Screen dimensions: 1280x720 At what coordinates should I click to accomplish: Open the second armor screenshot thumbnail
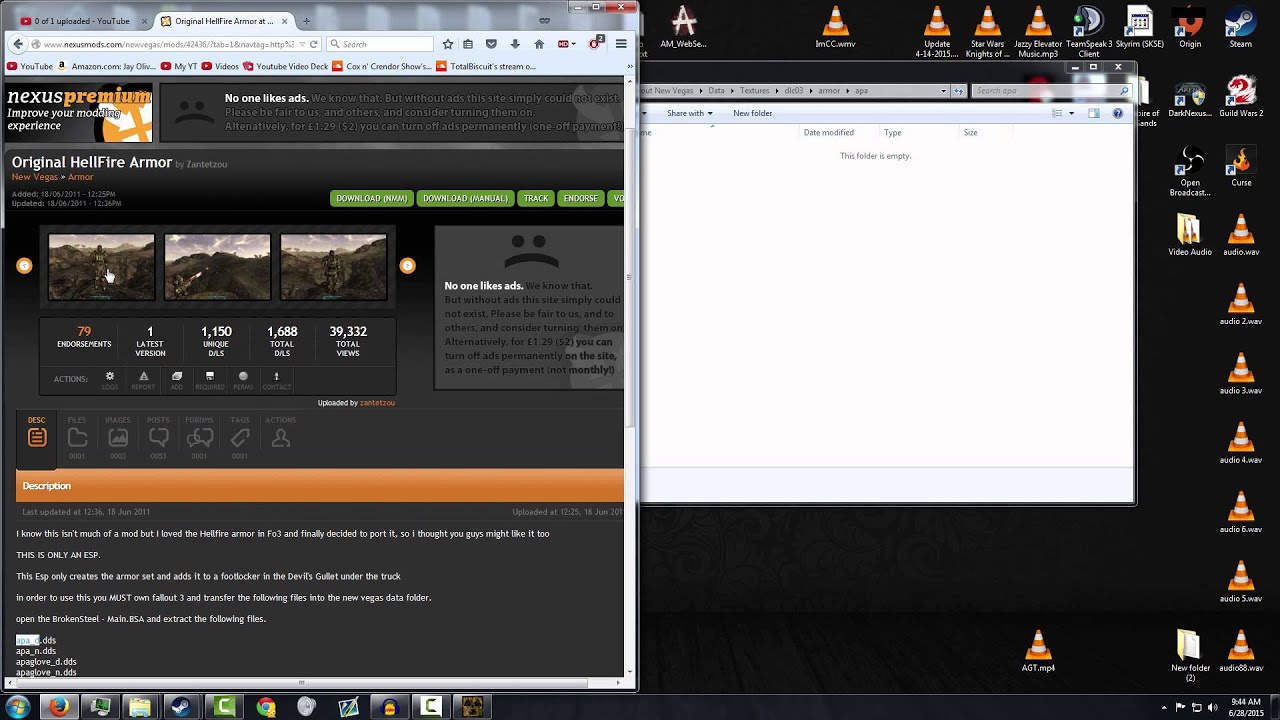click(x=217, y=267)
